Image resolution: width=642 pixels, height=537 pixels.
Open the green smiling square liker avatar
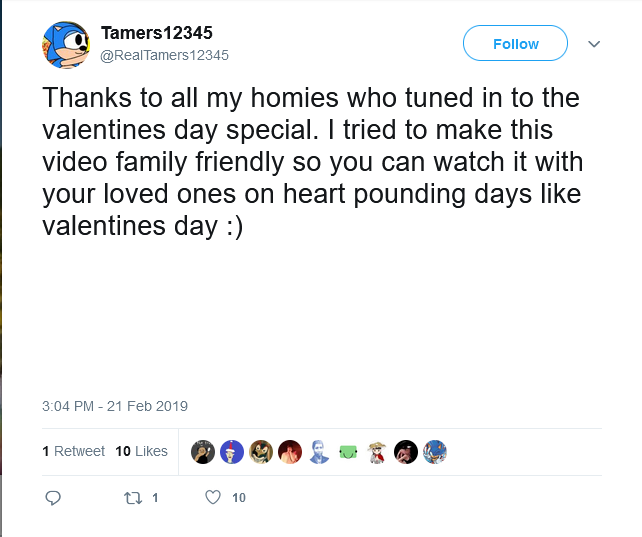tap(348, 452)
